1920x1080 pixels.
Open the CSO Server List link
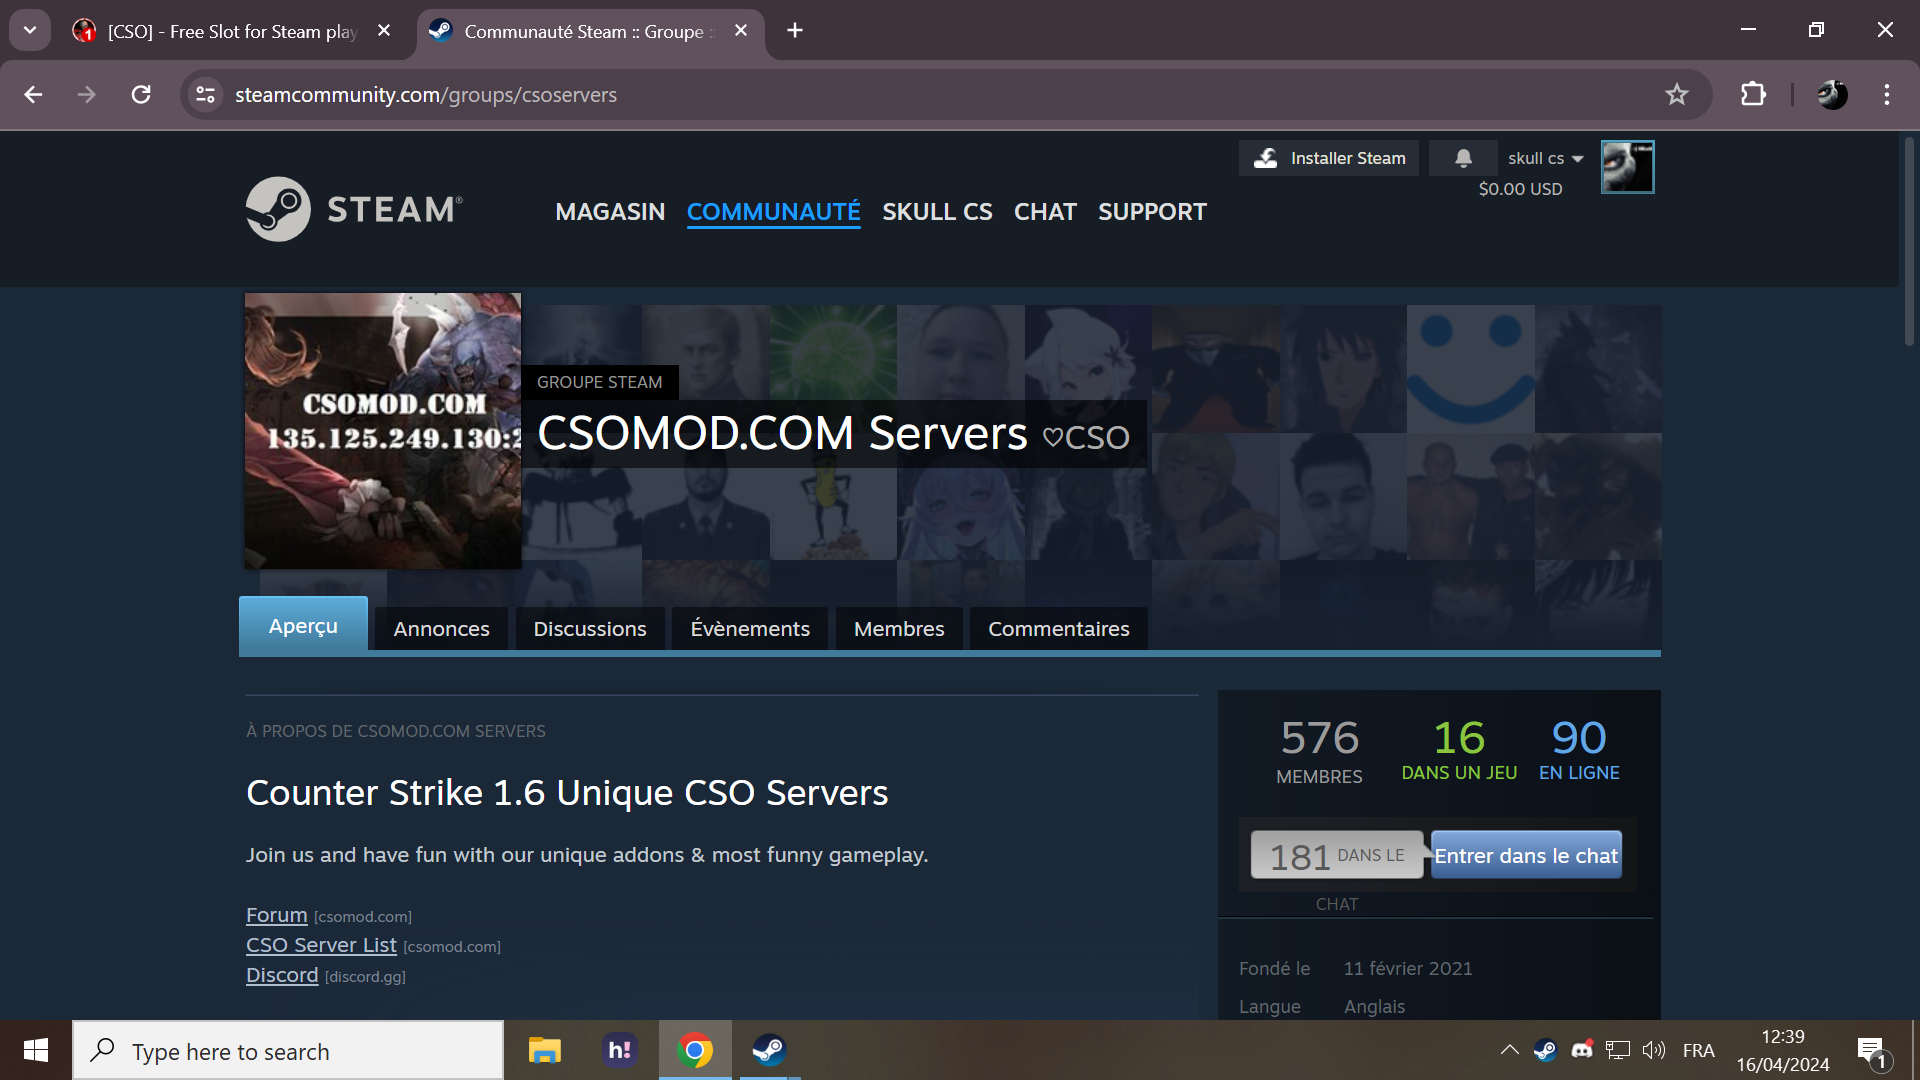click(x=321, y=945)
